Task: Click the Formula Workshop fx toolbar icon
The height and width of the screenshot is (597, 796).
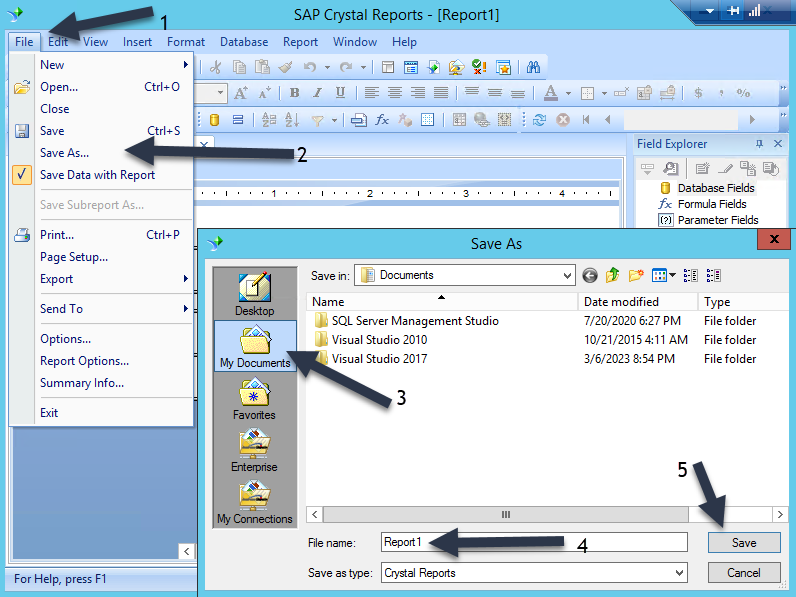Action: tap(382, 119)
